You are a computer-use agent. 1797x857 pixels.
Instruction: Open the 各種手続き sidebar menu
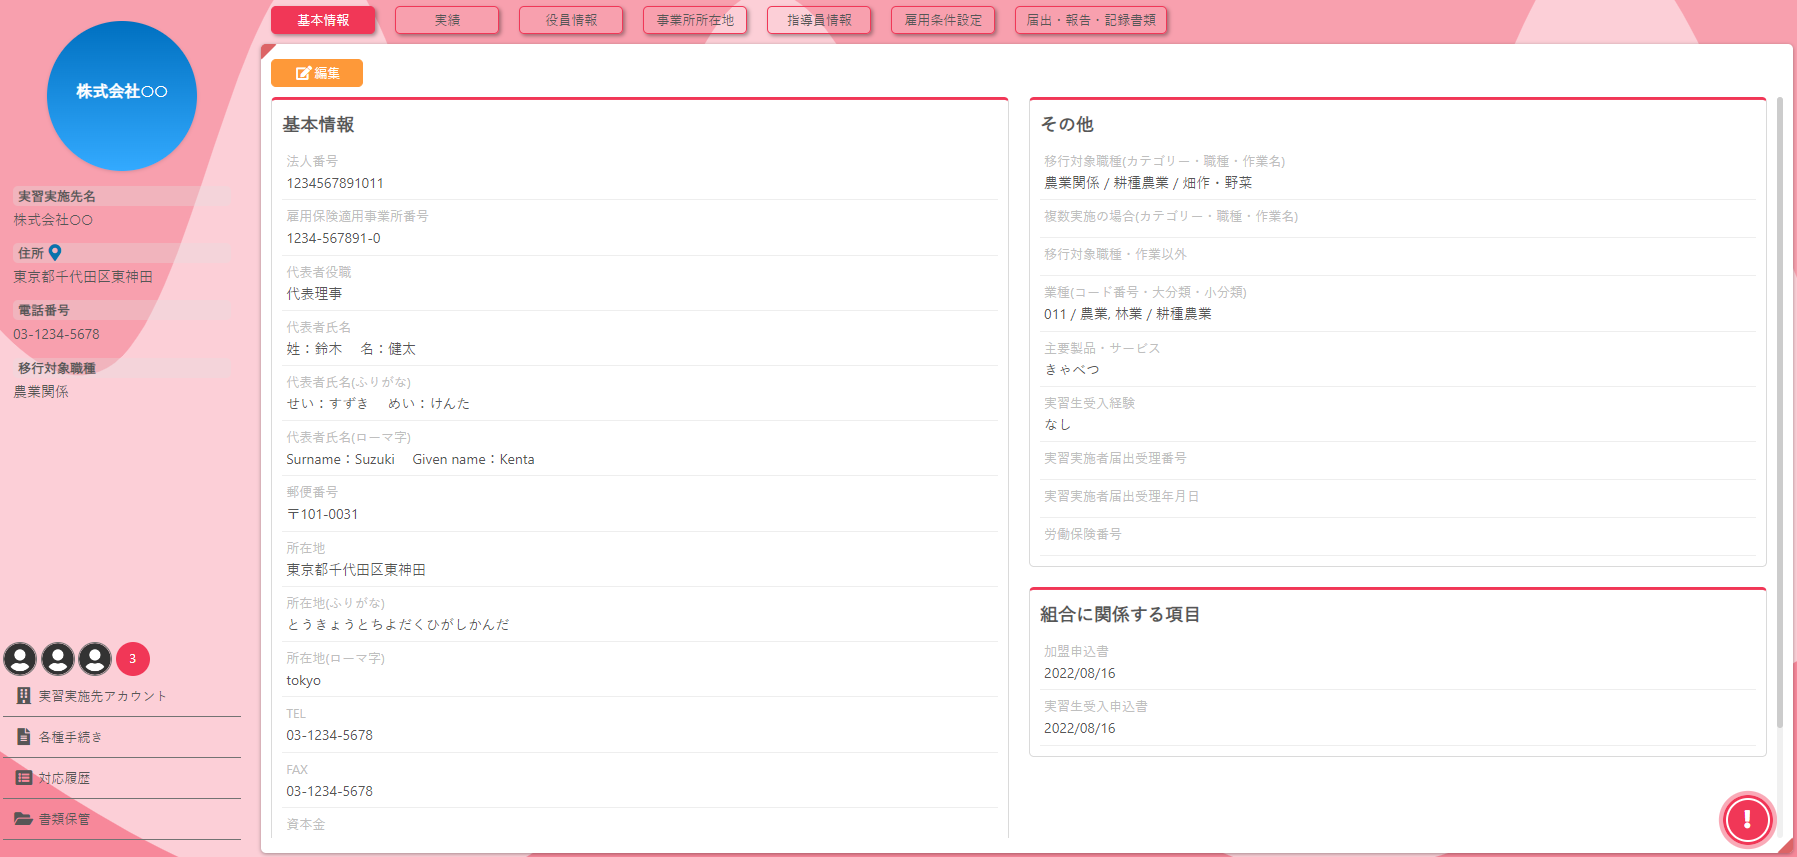[70, 737]
